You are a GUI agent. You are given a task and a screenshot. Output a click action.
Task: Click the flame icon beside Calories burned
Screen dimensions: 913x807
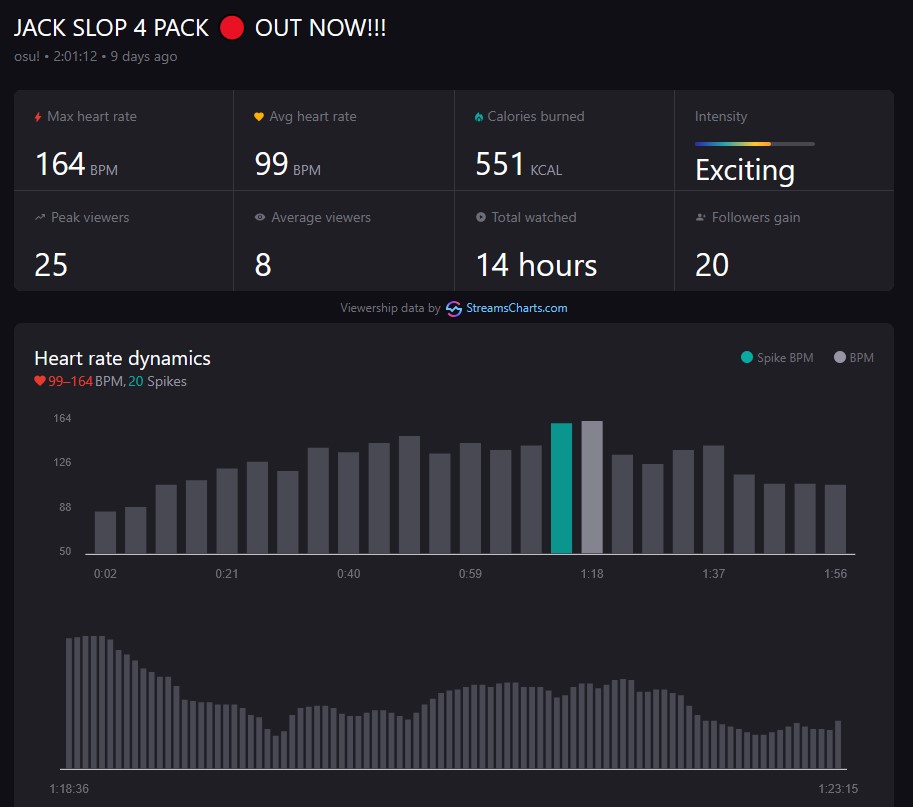479,117
